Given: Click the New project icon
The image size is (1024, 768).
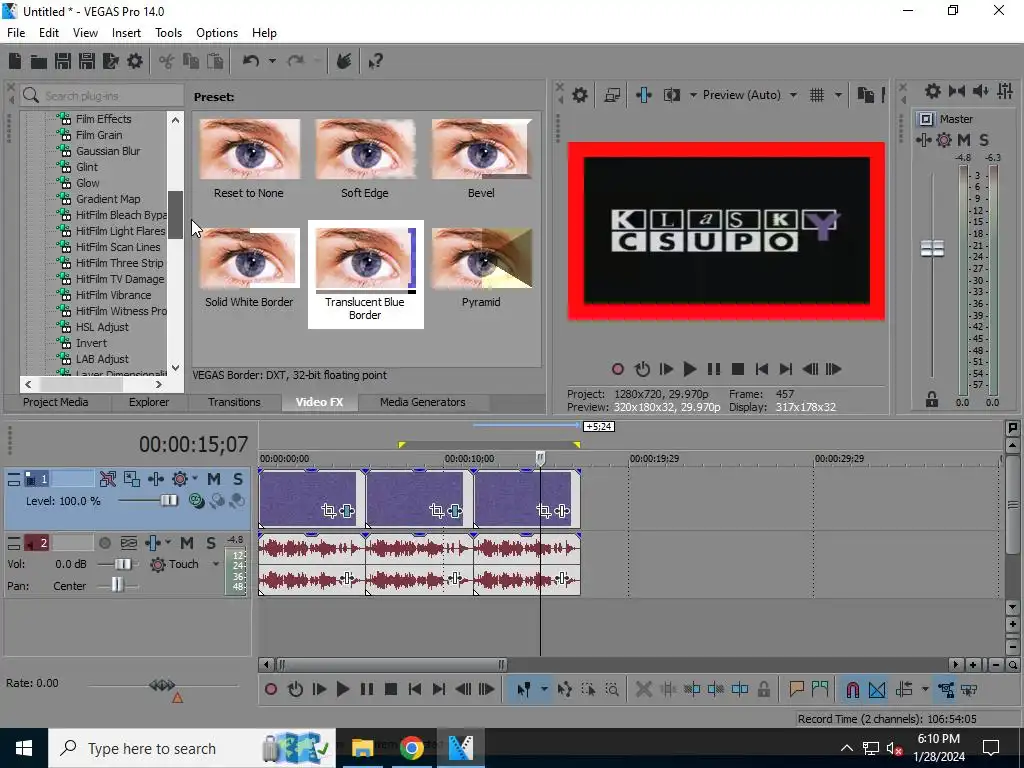Looking at the screenshot, I should click(x=15, y=61).
